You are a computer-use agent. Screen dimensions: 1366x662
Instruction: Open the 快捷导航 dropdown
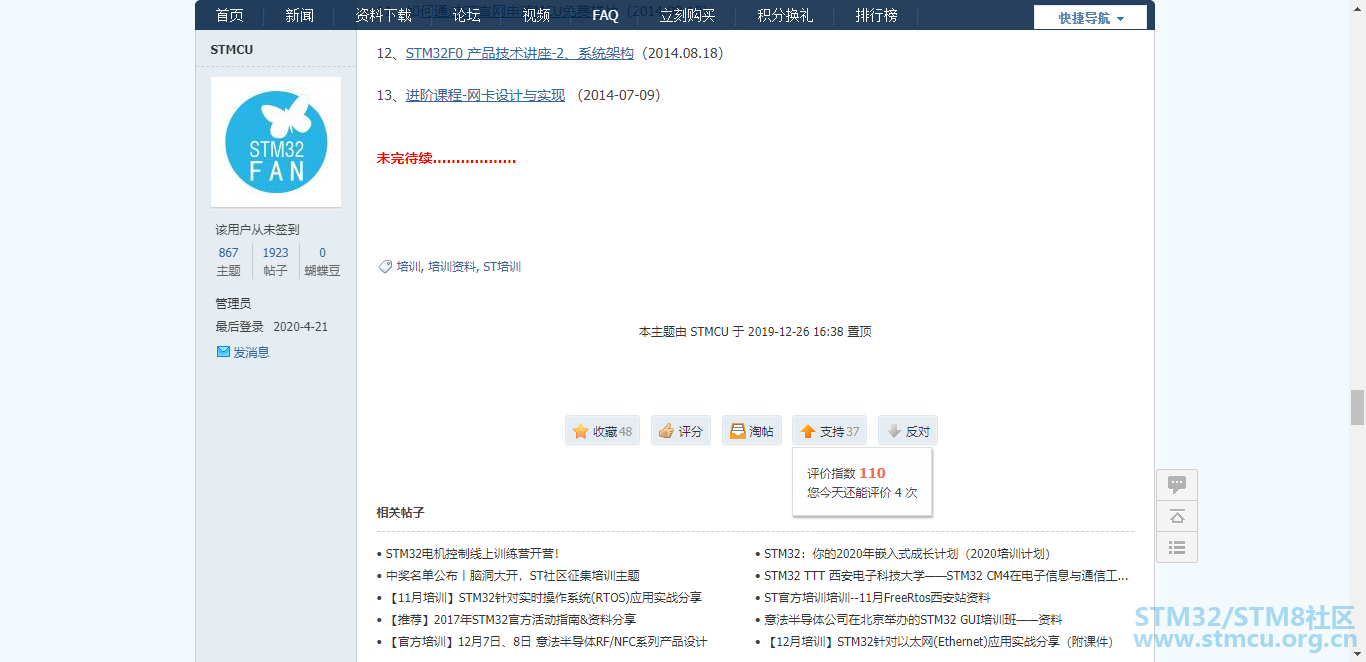[x=1090, y=18]
